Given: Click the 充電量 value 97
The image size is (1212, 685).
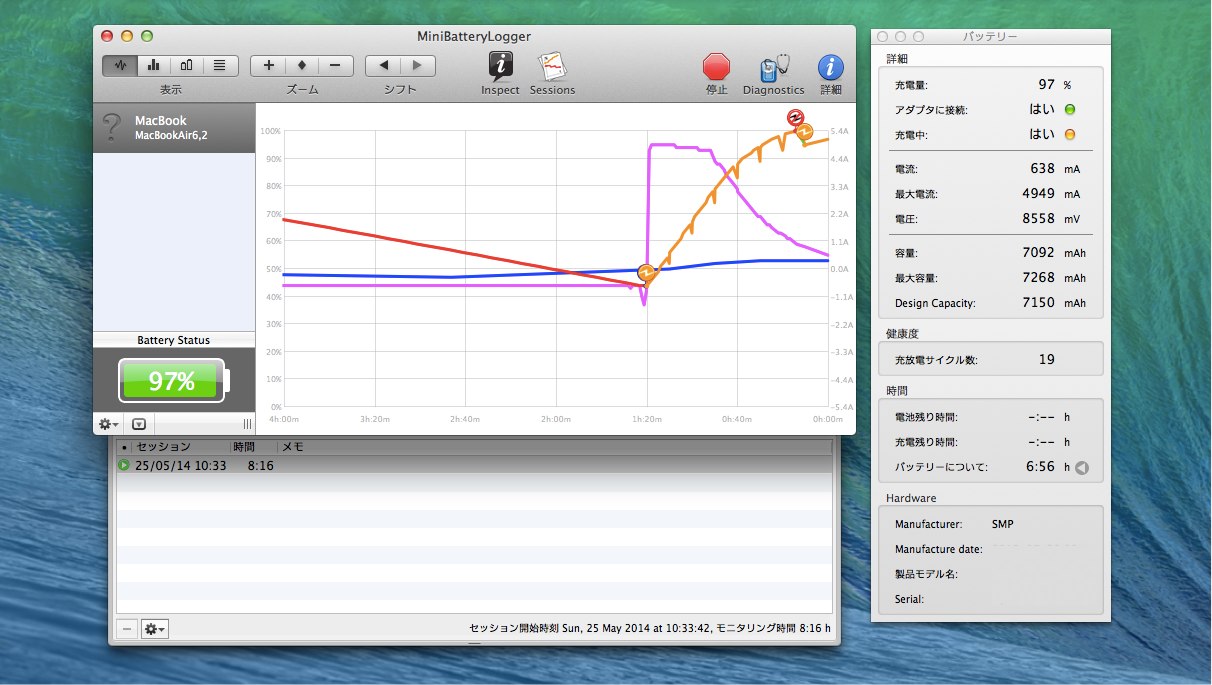Looking at the screenshot, I should pyautogui.click(x=1046, y=86).
